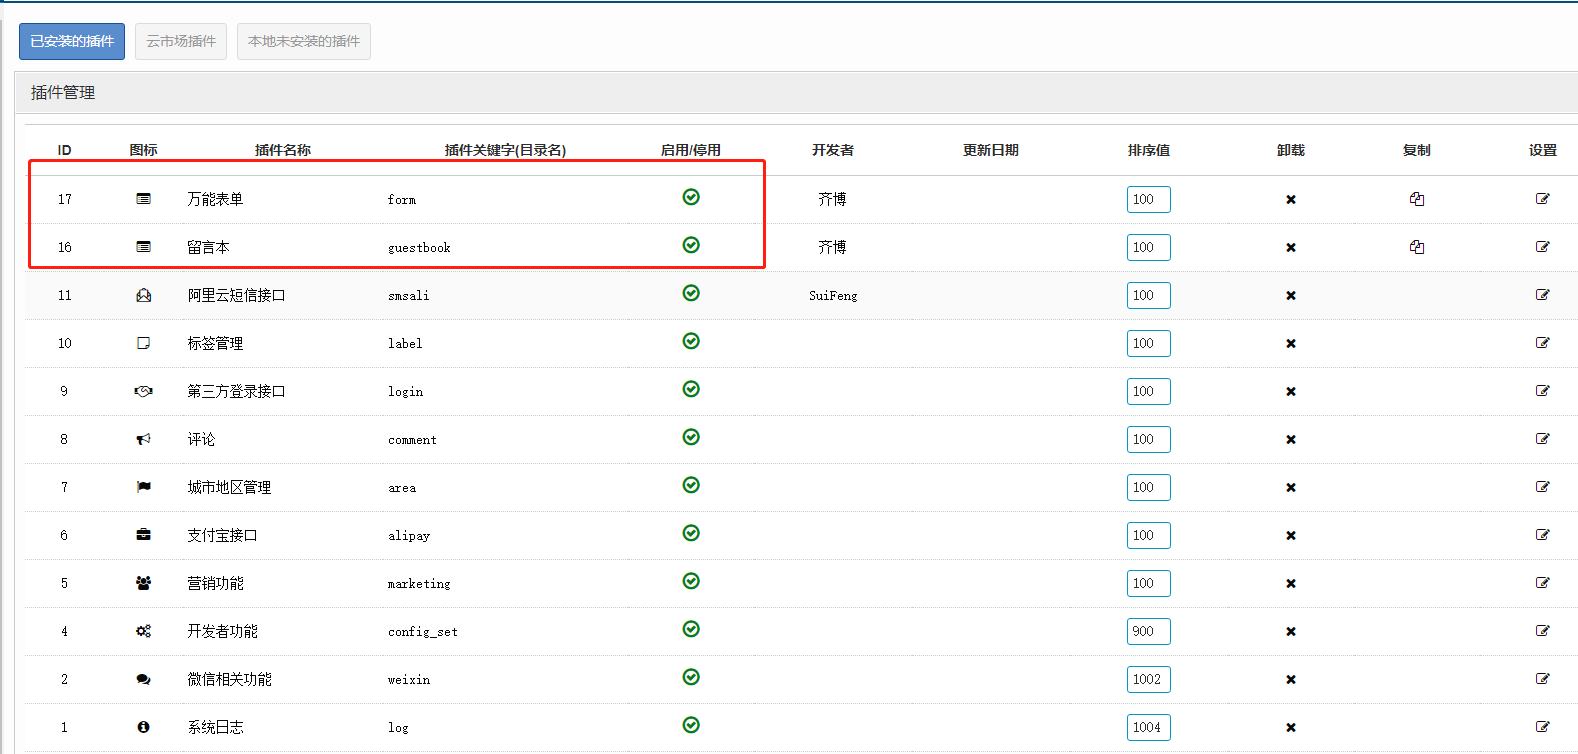
Task: Switch off the 城市地区管理 plugin
Action: (x=690, y=485)
